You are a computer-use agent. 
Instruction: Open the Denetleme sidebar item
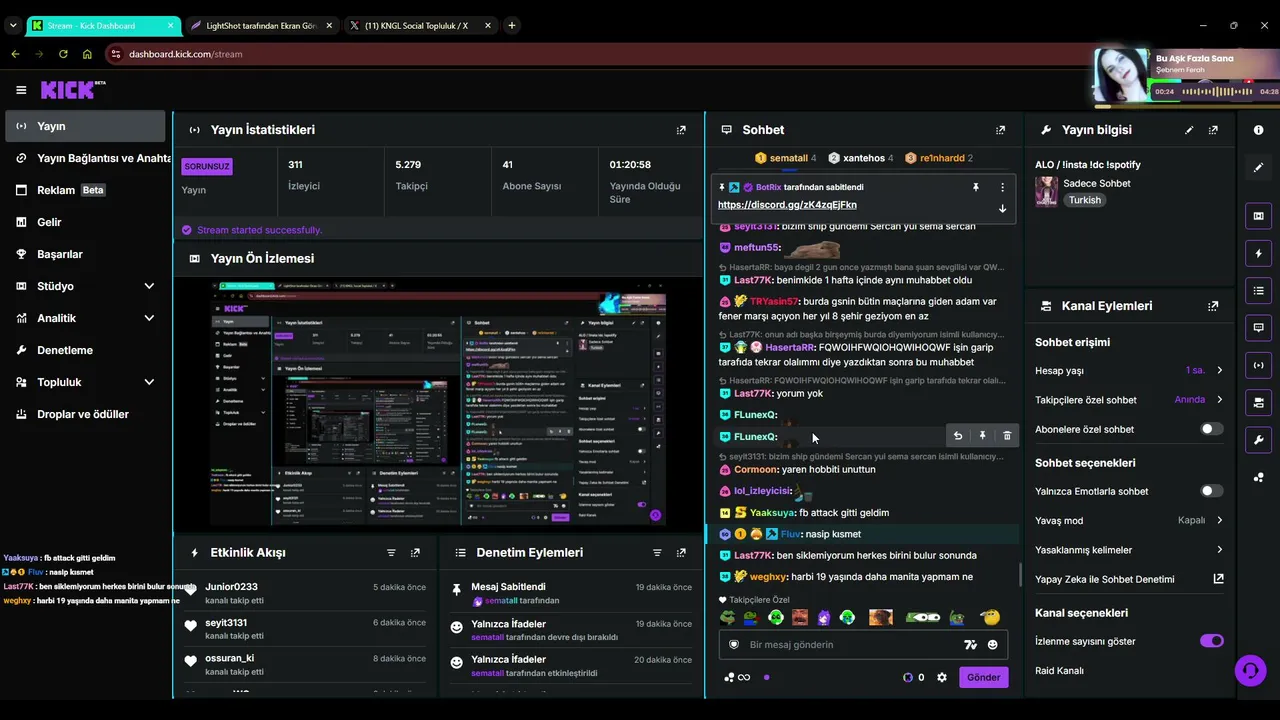(x=85, y=350)
